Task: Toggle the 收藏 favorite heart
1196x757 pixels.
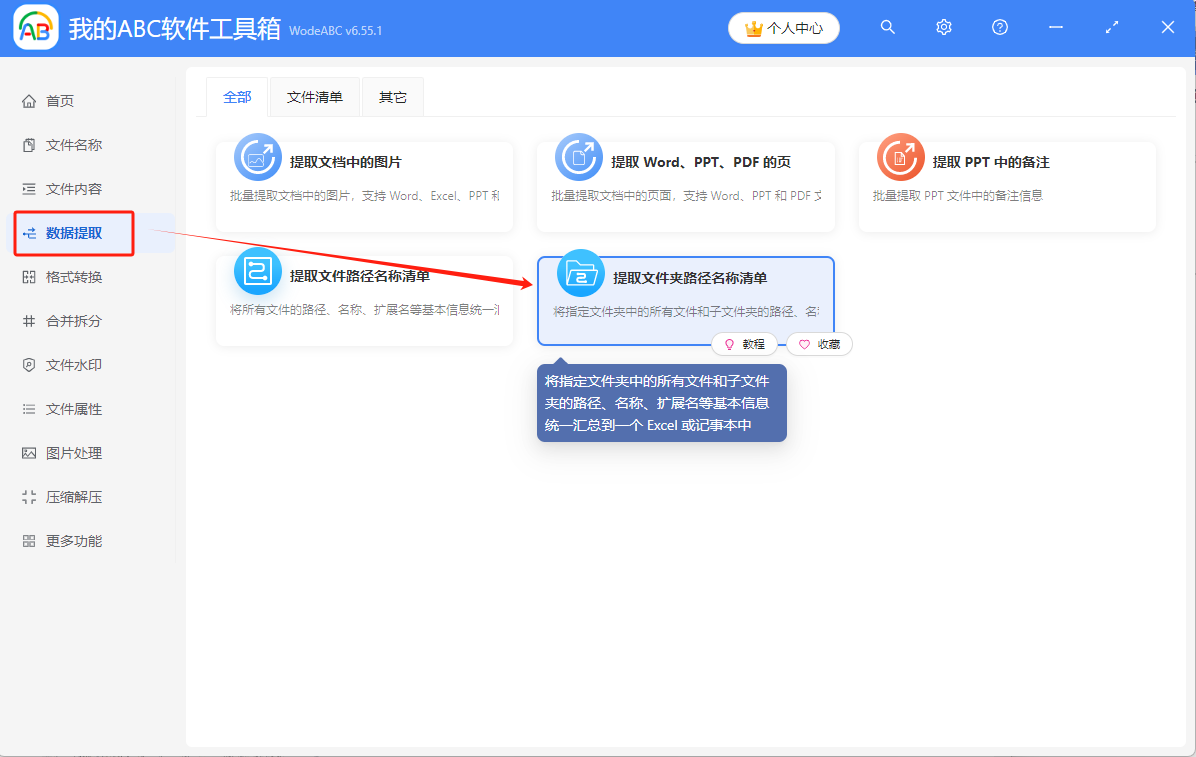Action: pyautogui.click(x=819, y=343)
